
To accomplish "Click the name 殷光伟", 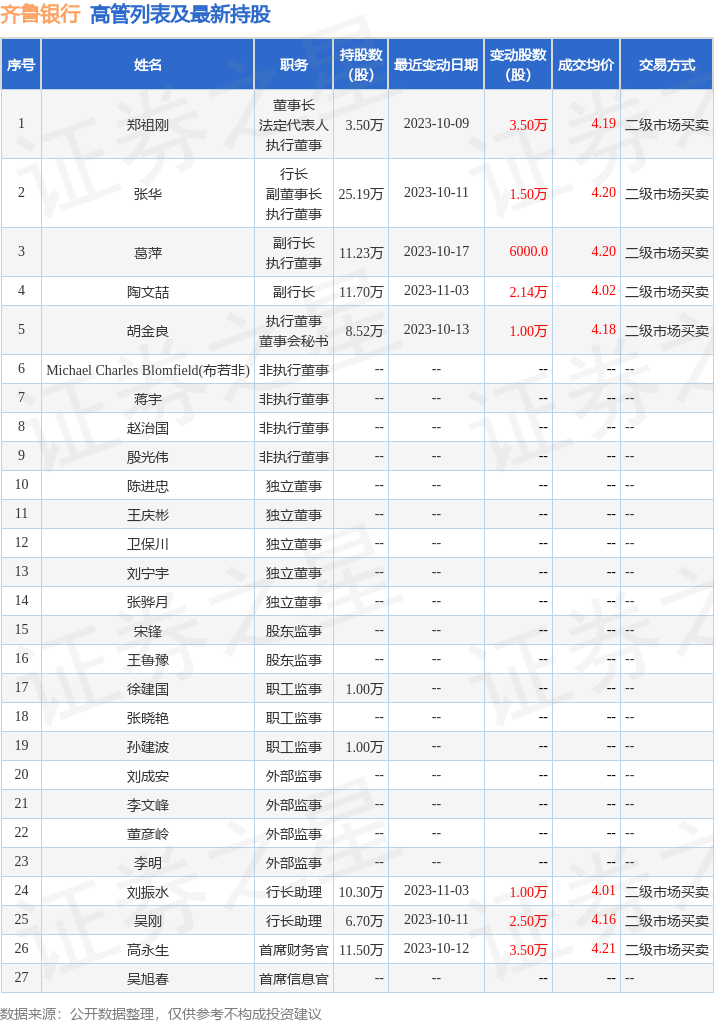I will 147,457.
